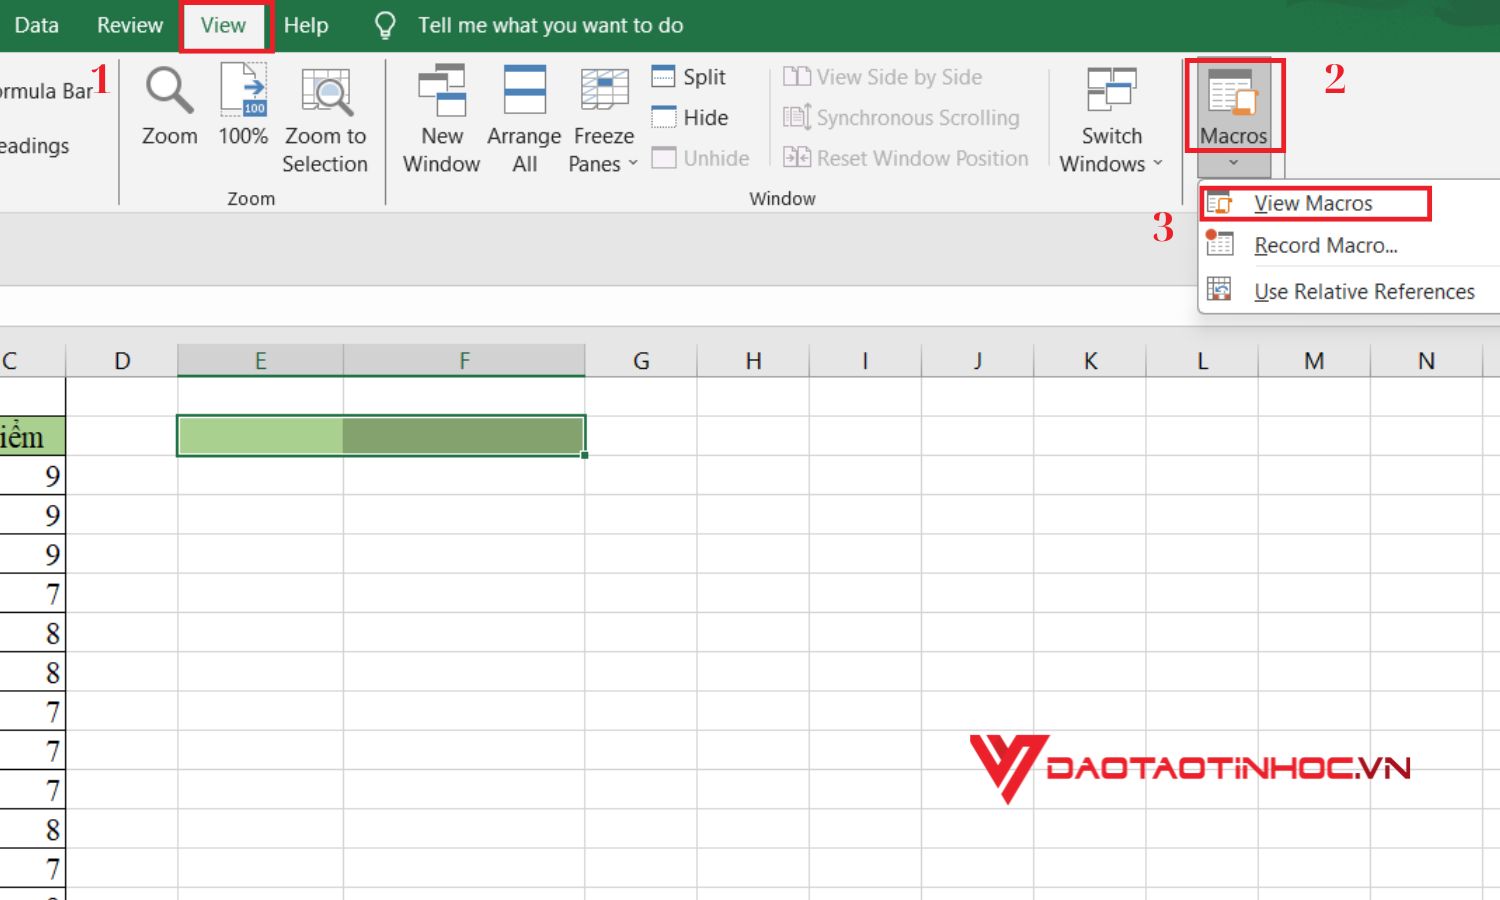This screenshot has height=900, width=1500.
Task: Click the Split window icon
Action: (664, 77)
